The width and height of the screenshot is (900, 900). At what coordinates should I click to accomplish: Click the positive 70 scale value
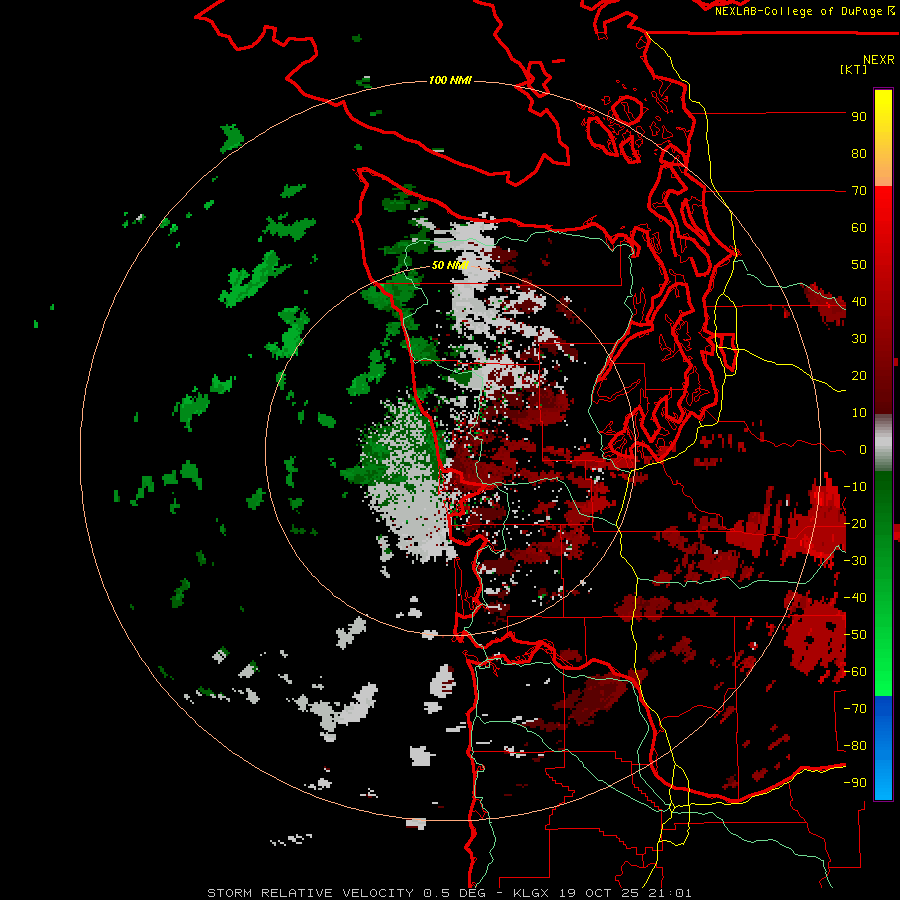tap(859, 191)
